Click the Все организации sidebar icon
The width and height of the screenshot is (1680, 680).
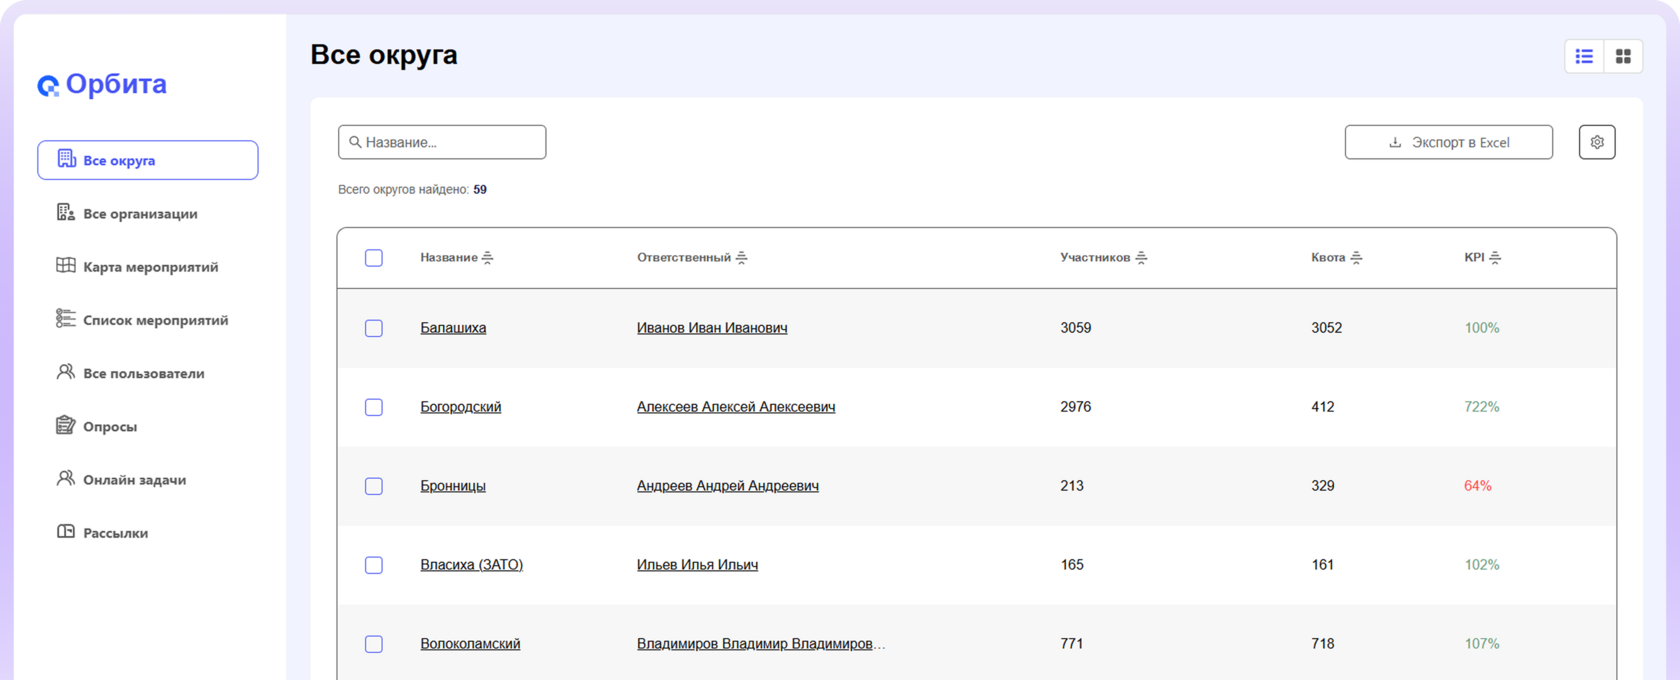(66, 212)
